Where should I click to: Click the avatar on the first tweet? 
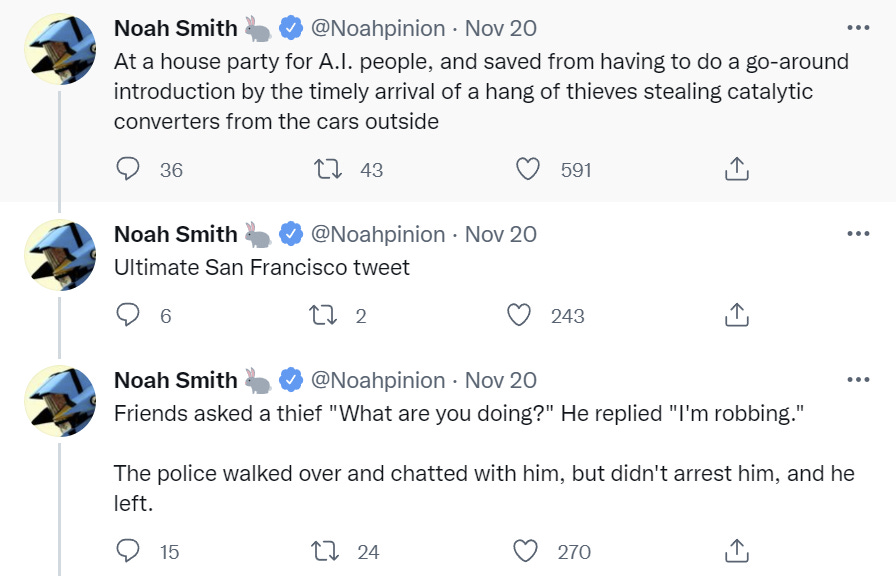tap(60, 49)
